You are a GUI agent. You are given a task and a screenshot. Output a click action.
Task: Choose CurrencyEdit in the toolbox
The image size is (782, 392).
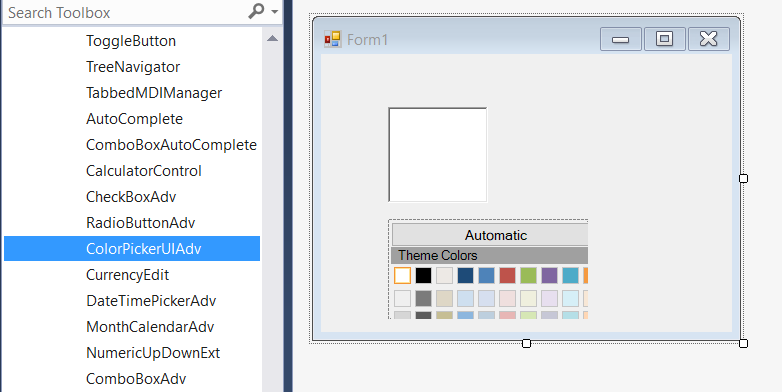[127, 275]
